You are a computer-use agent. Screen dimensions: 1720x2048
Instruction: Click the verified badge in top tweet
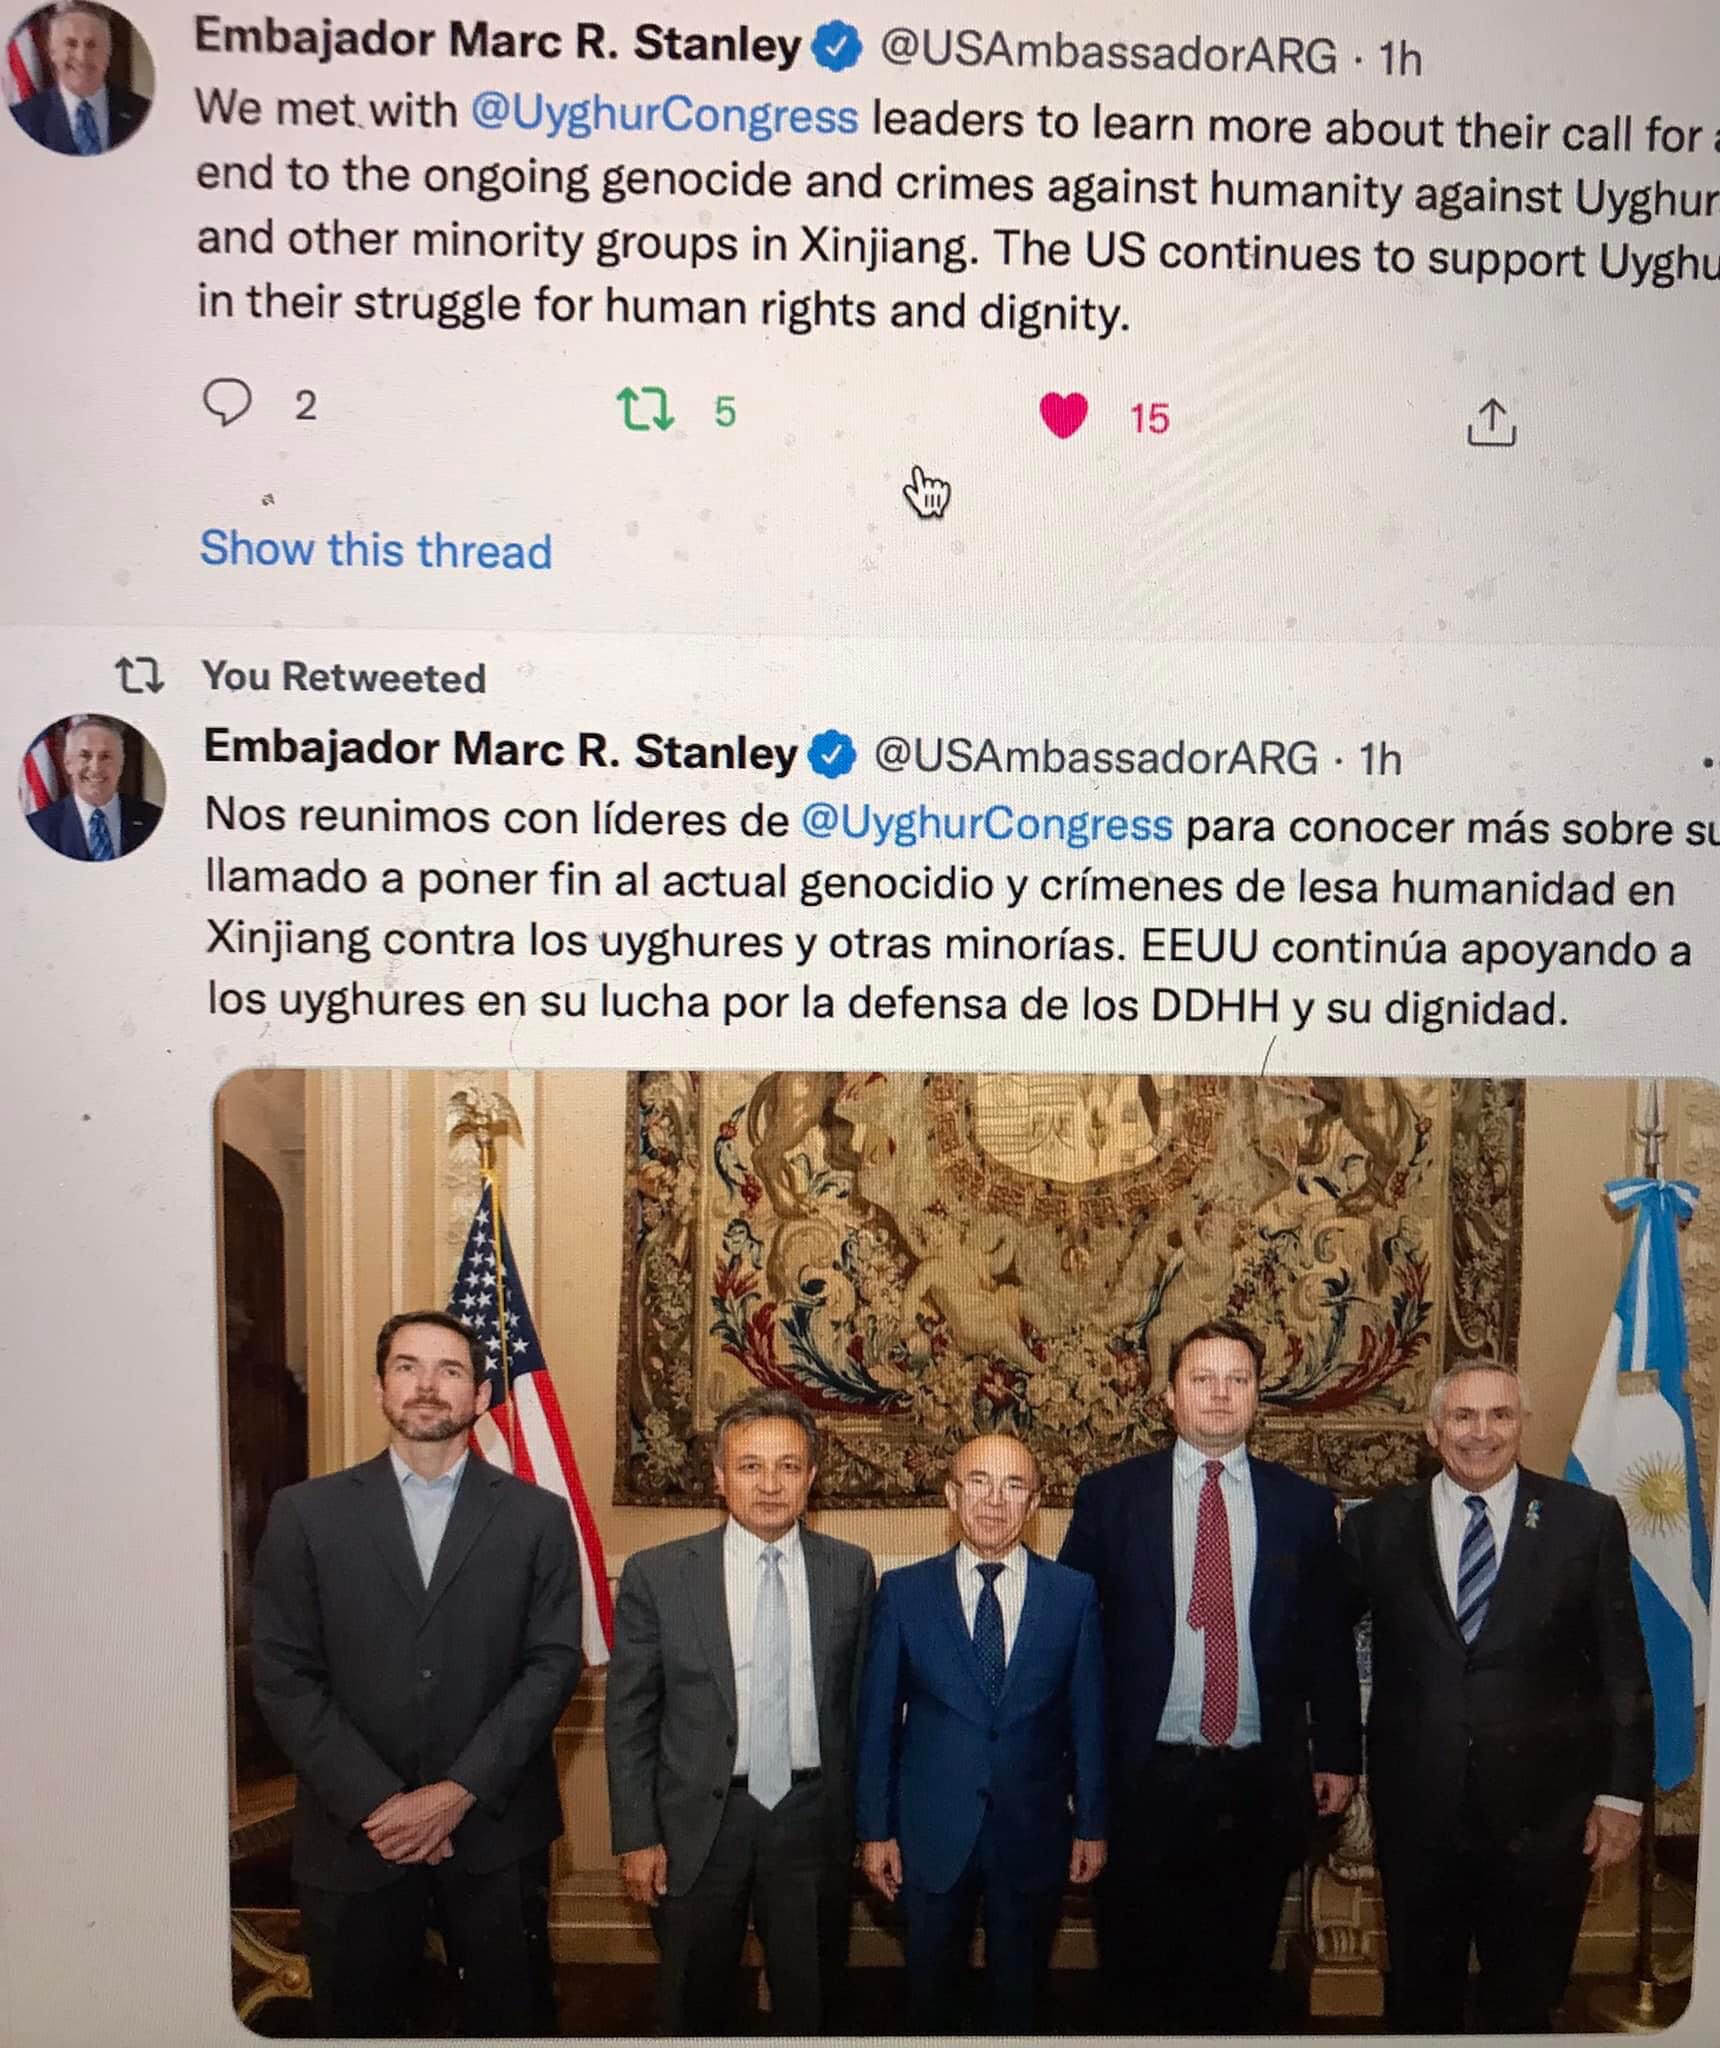tap(836, 48)
